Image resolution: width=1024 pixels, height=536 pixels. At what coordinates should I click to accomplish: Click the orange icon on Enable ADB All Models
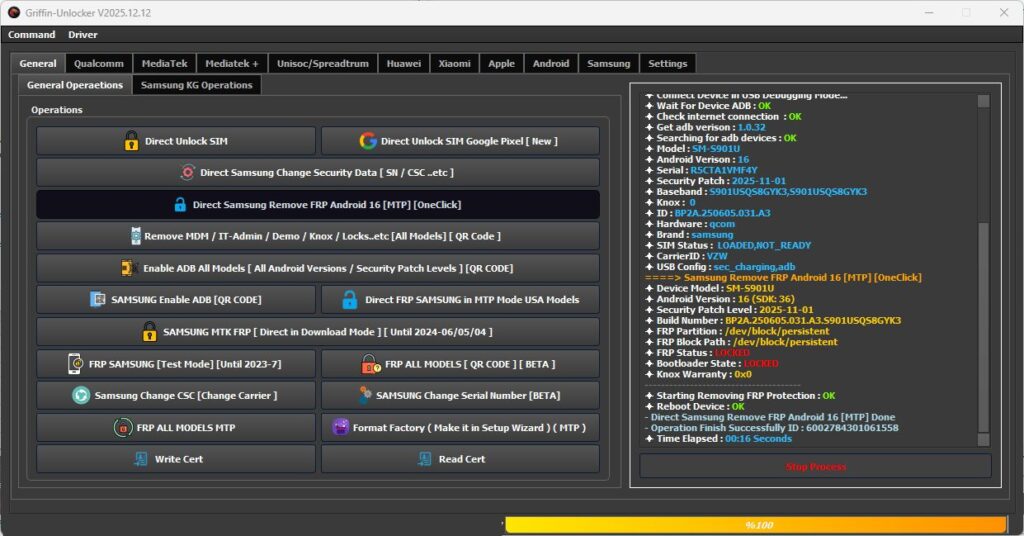click(128, 268)
